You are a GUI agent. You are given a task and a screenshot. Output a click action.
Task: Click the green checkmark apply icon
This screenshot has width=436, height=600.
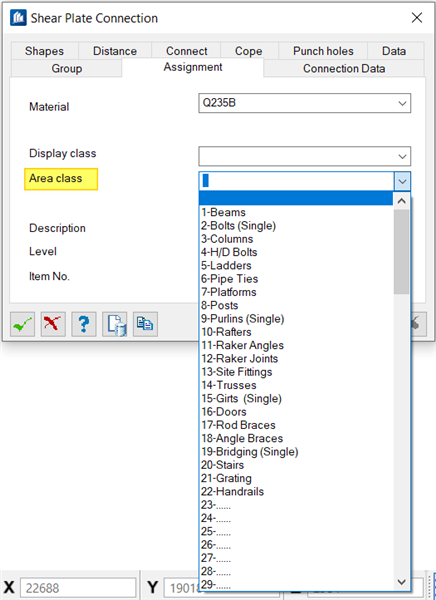pyautogui.click(x=23, y=324)
